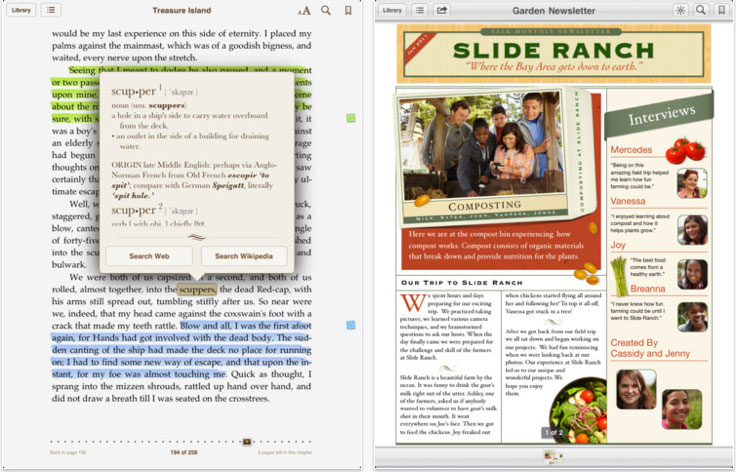Open Library in the Treasure Island reader
The width and height of the screenshot is (736, 472).
[x=19, y=10]
